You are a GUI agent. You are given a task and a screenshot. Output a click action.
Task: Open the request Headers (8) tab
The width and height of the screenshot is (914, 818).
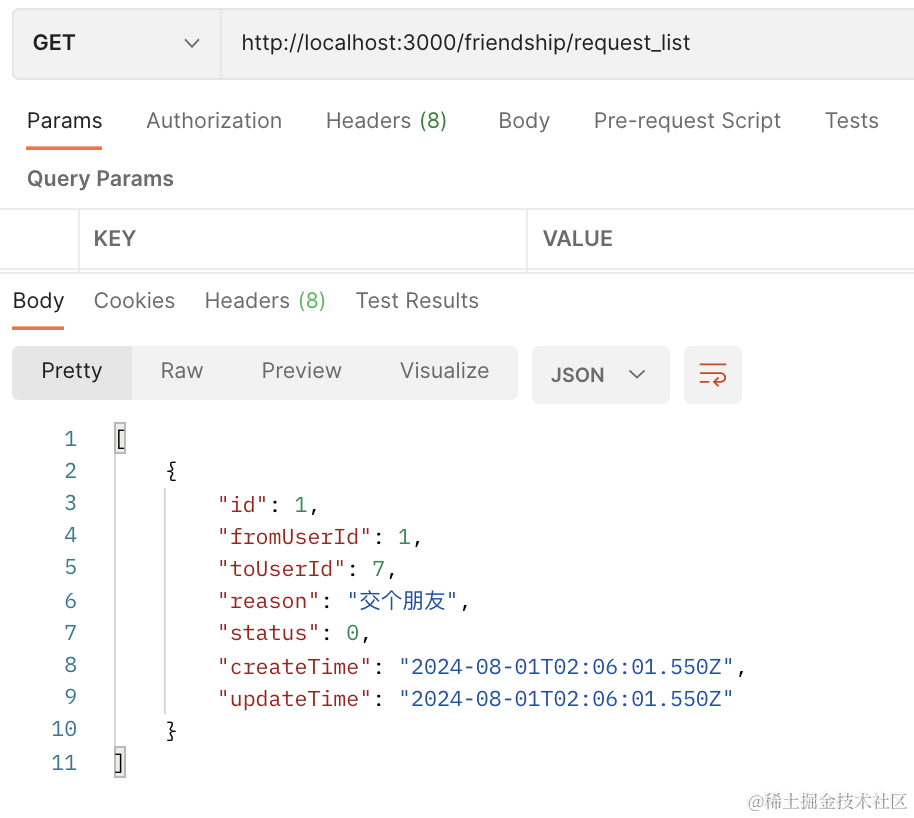[x=386, y=121]
